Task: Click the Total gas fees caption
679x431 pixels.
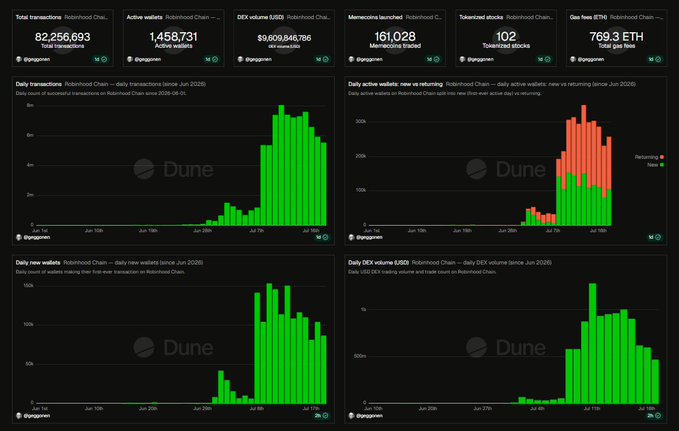Action: (617, 46)
